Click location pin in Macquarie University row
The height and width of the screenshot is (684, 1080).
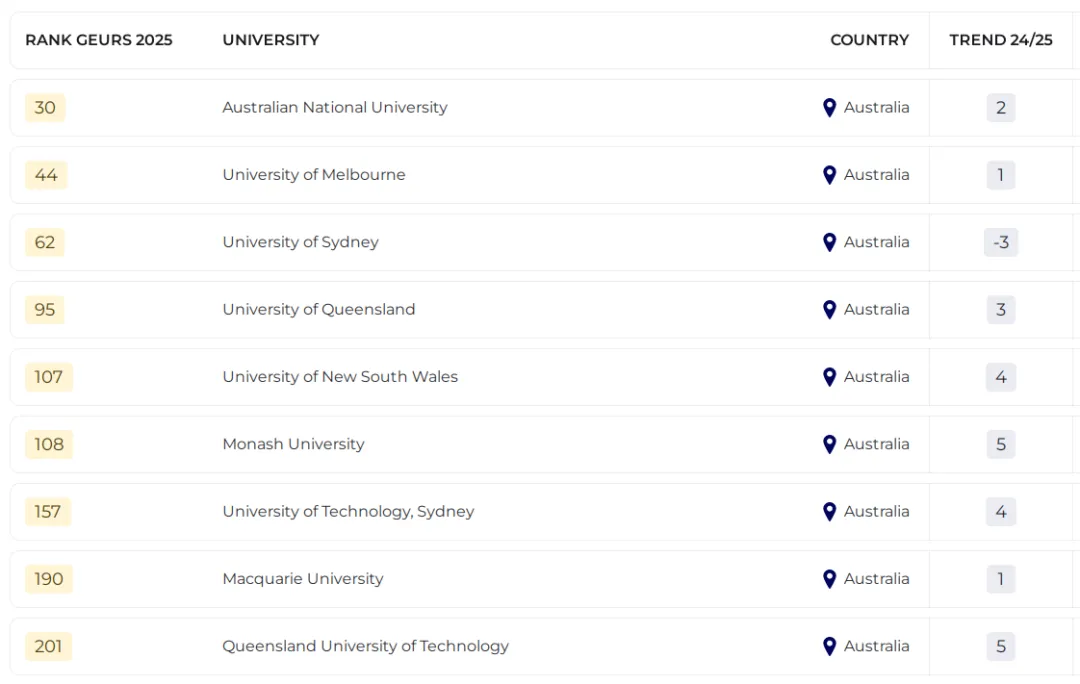(x=829, y=579)
